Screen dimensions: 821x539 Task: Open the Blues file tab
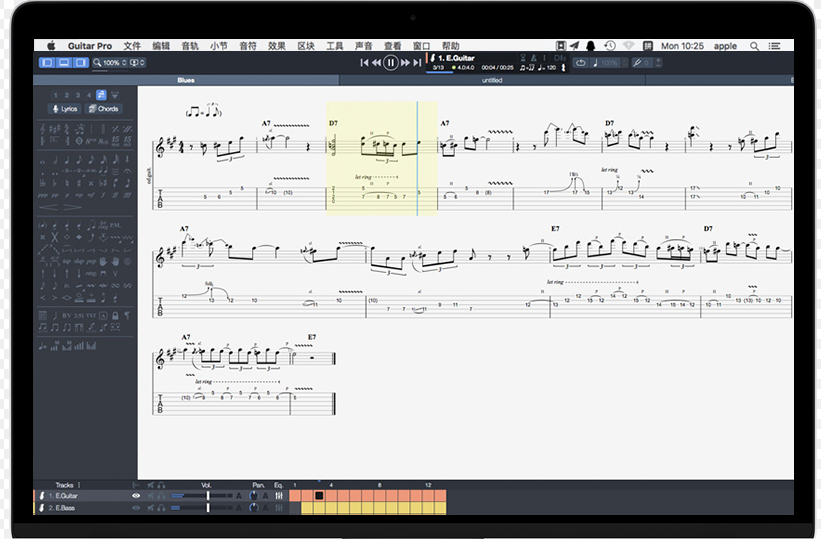tap(186, 80)
